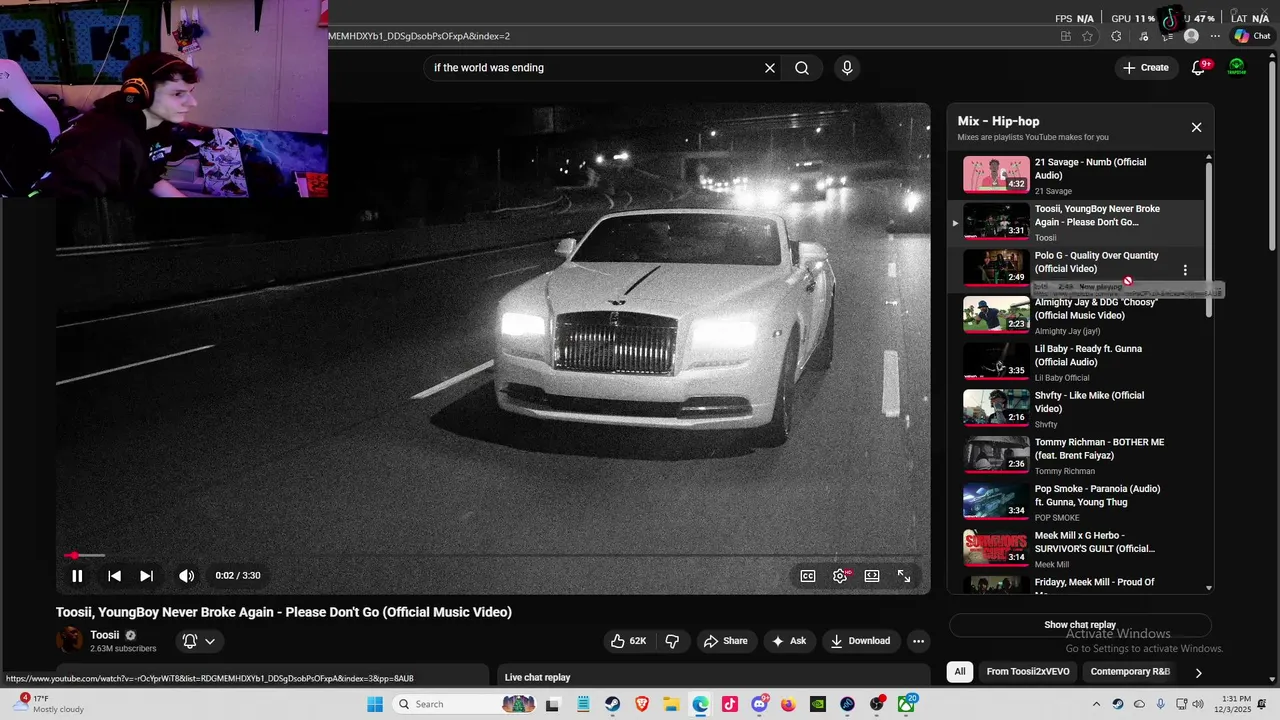Click the Ask button
The image size is (1280, 720).
pyautogui.click(x=789, y=641)
